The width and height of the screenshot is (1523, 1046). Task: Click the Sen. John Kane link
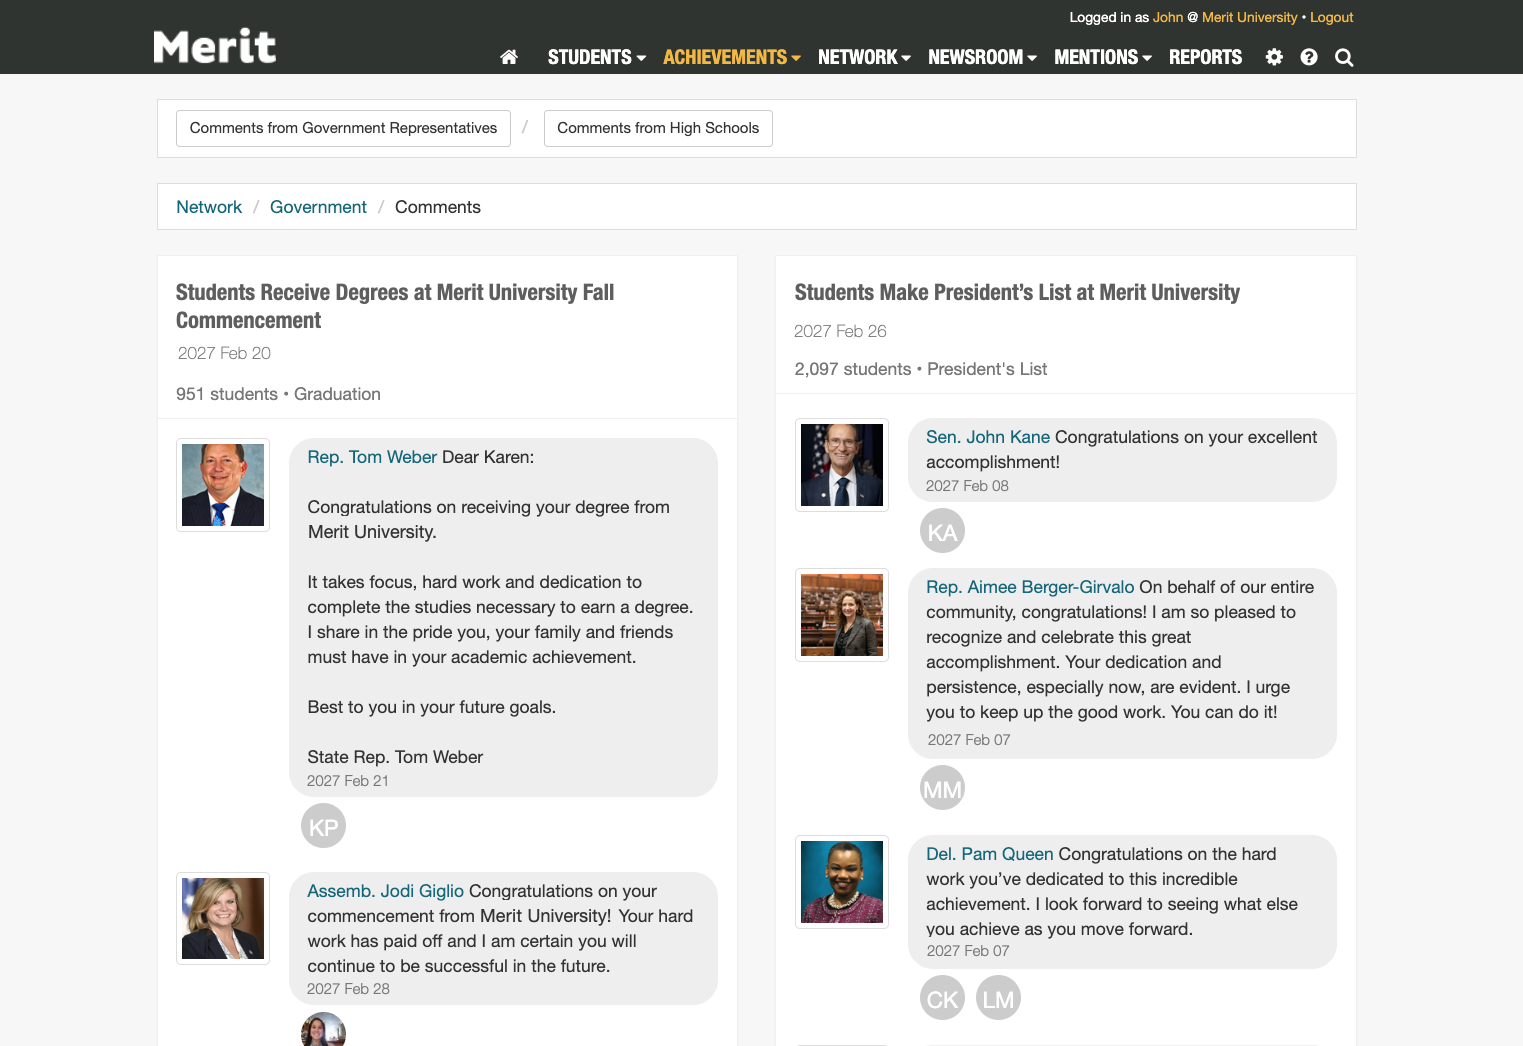tap(988, 437)
